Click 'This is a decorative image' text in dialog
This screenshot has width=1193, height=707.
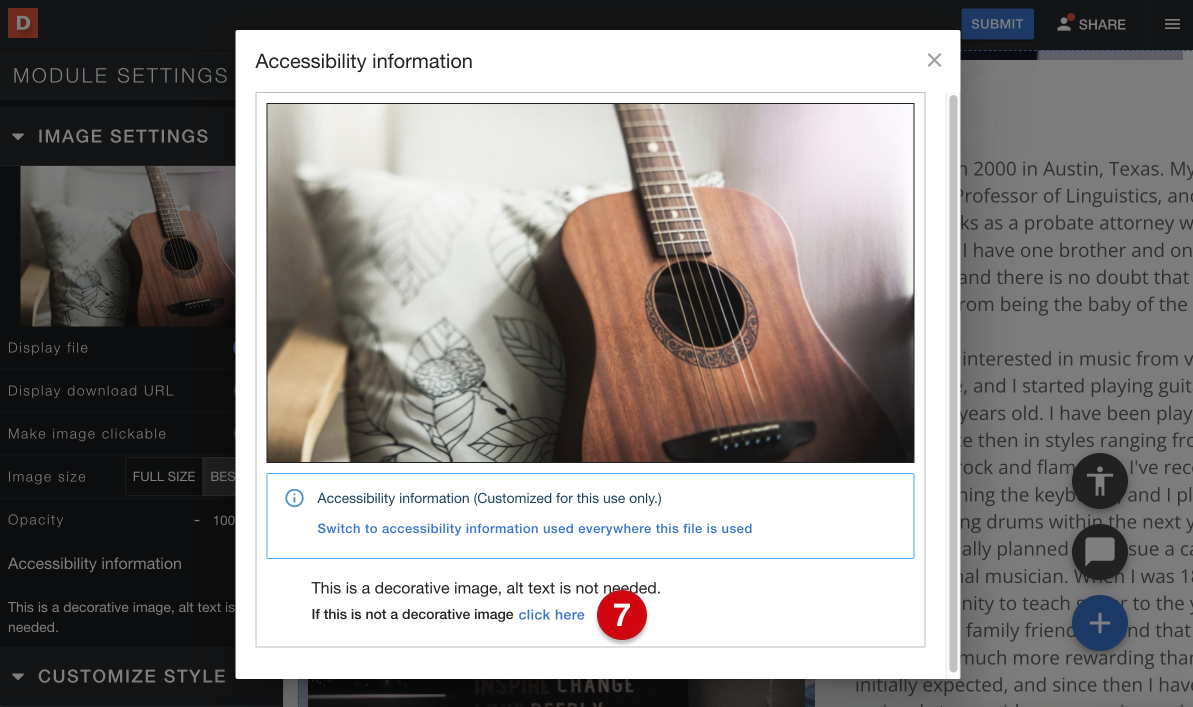[485, 588]
